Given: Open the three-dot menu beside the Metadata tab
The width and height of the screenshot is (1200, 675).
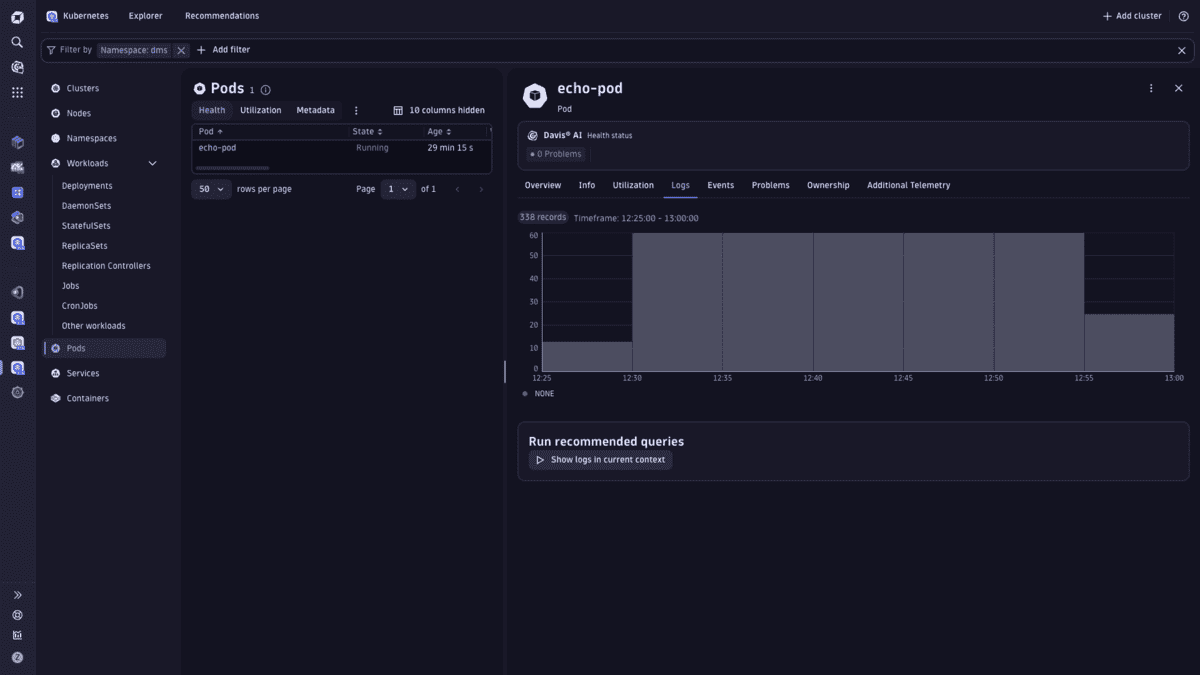Looking at the screenshot, I should click(356, 110).
